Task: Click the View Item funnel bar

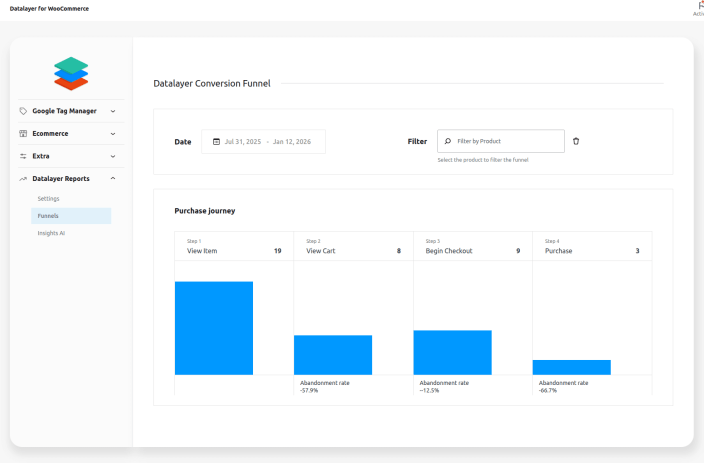Action: coord(214,328)
